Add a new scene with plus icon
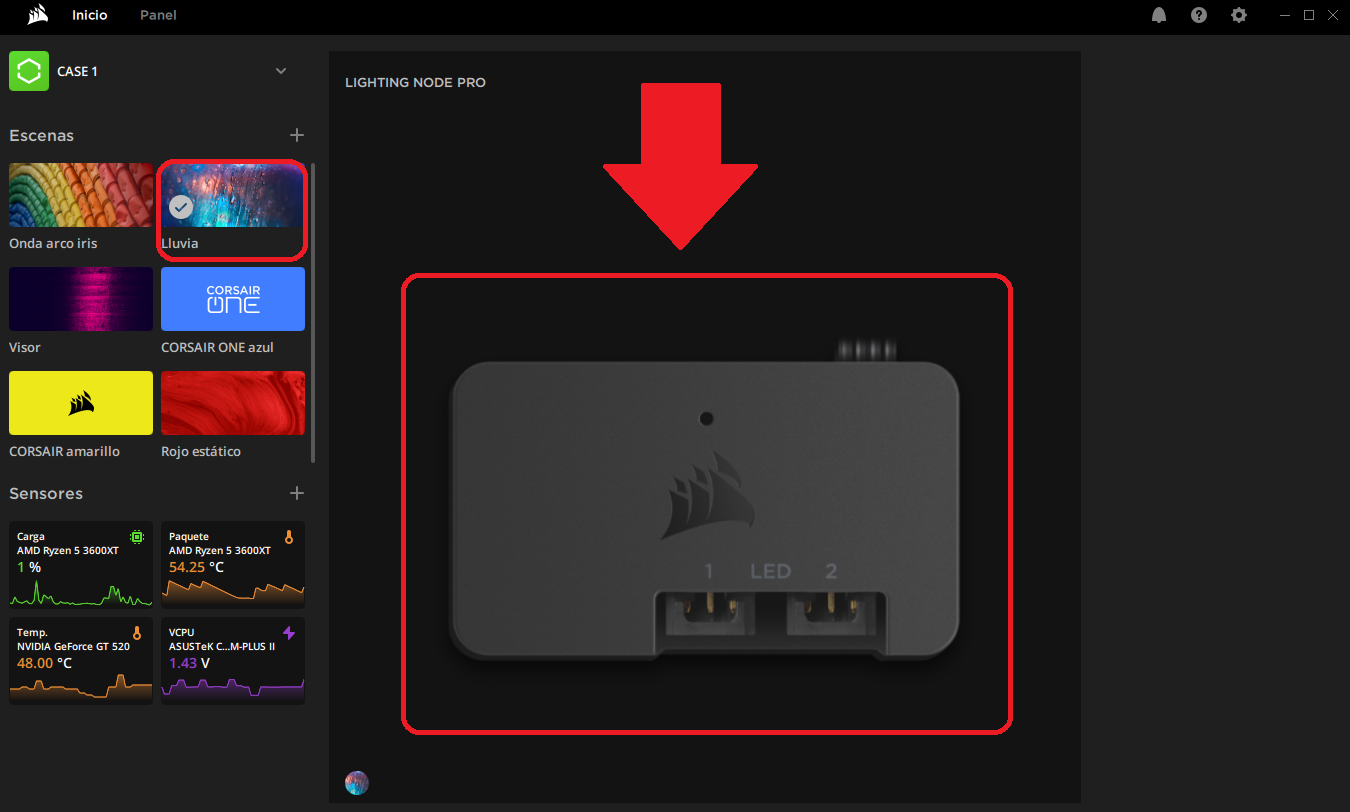This screenshot has width=1350, height=812. [x=296, y=135]
